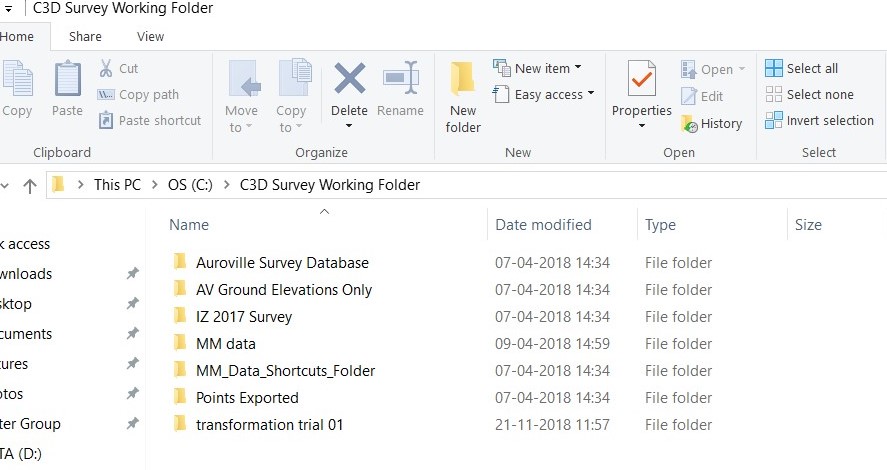Click the Rename icon in Organize
This screenshot has height=470, width=887.
[x=401, y=78]
